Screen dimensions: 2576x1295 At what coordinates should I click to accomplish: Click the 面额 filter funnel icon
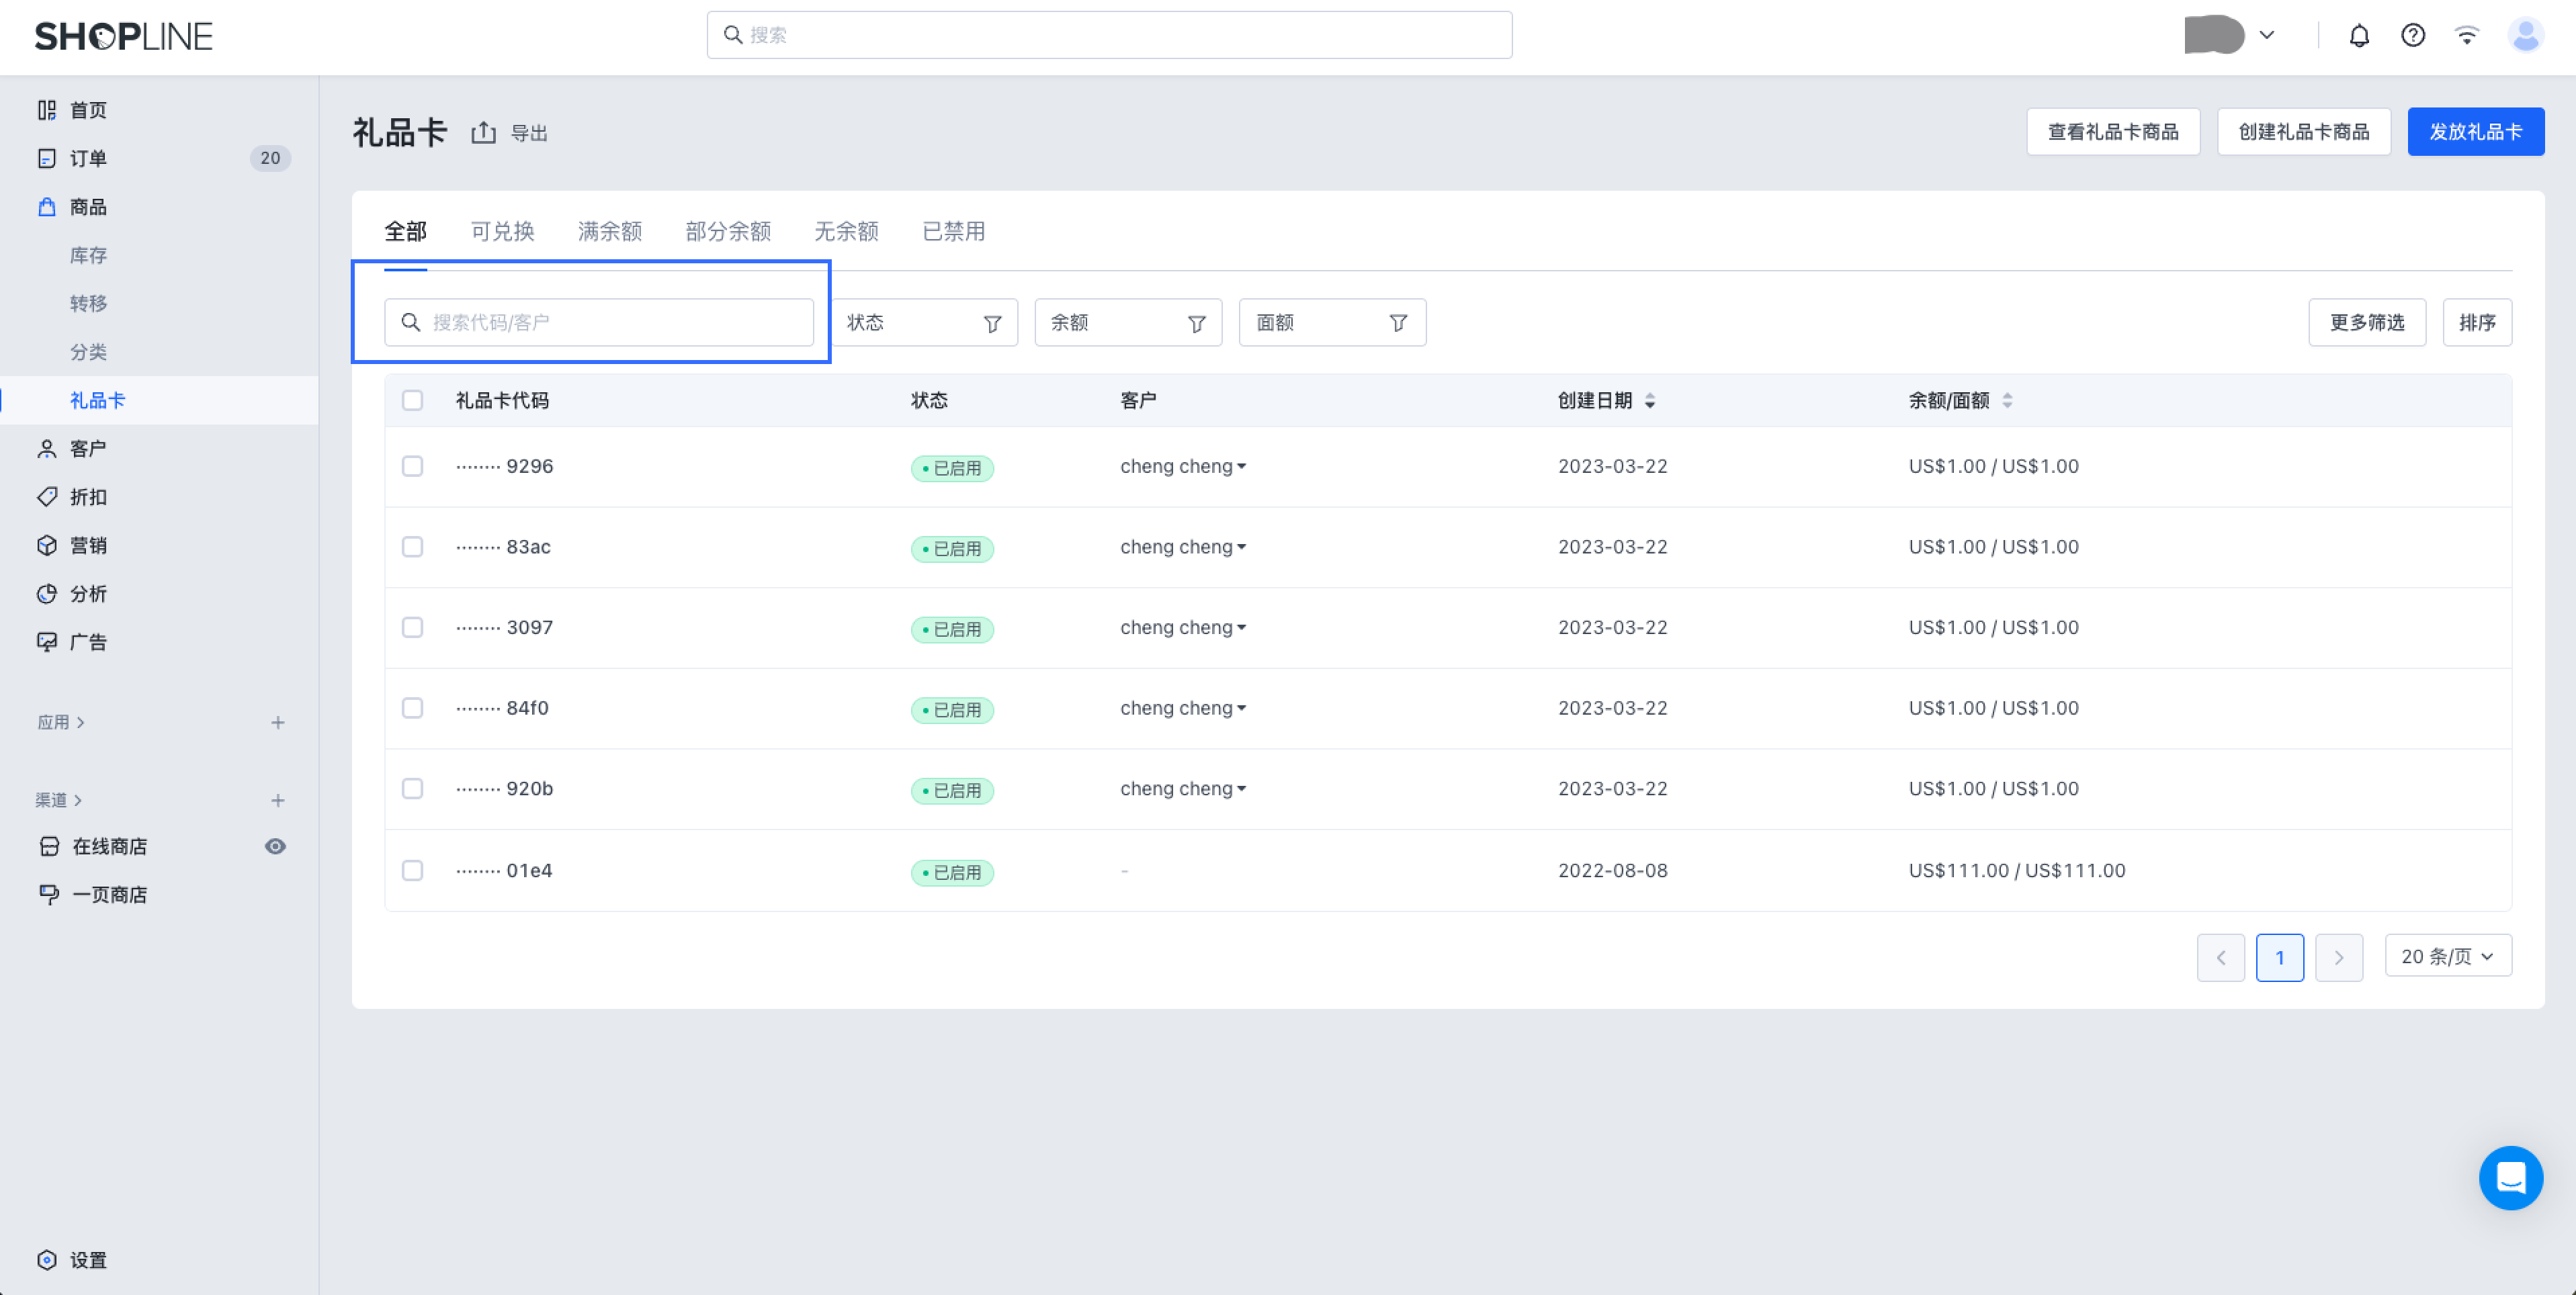1399,323
